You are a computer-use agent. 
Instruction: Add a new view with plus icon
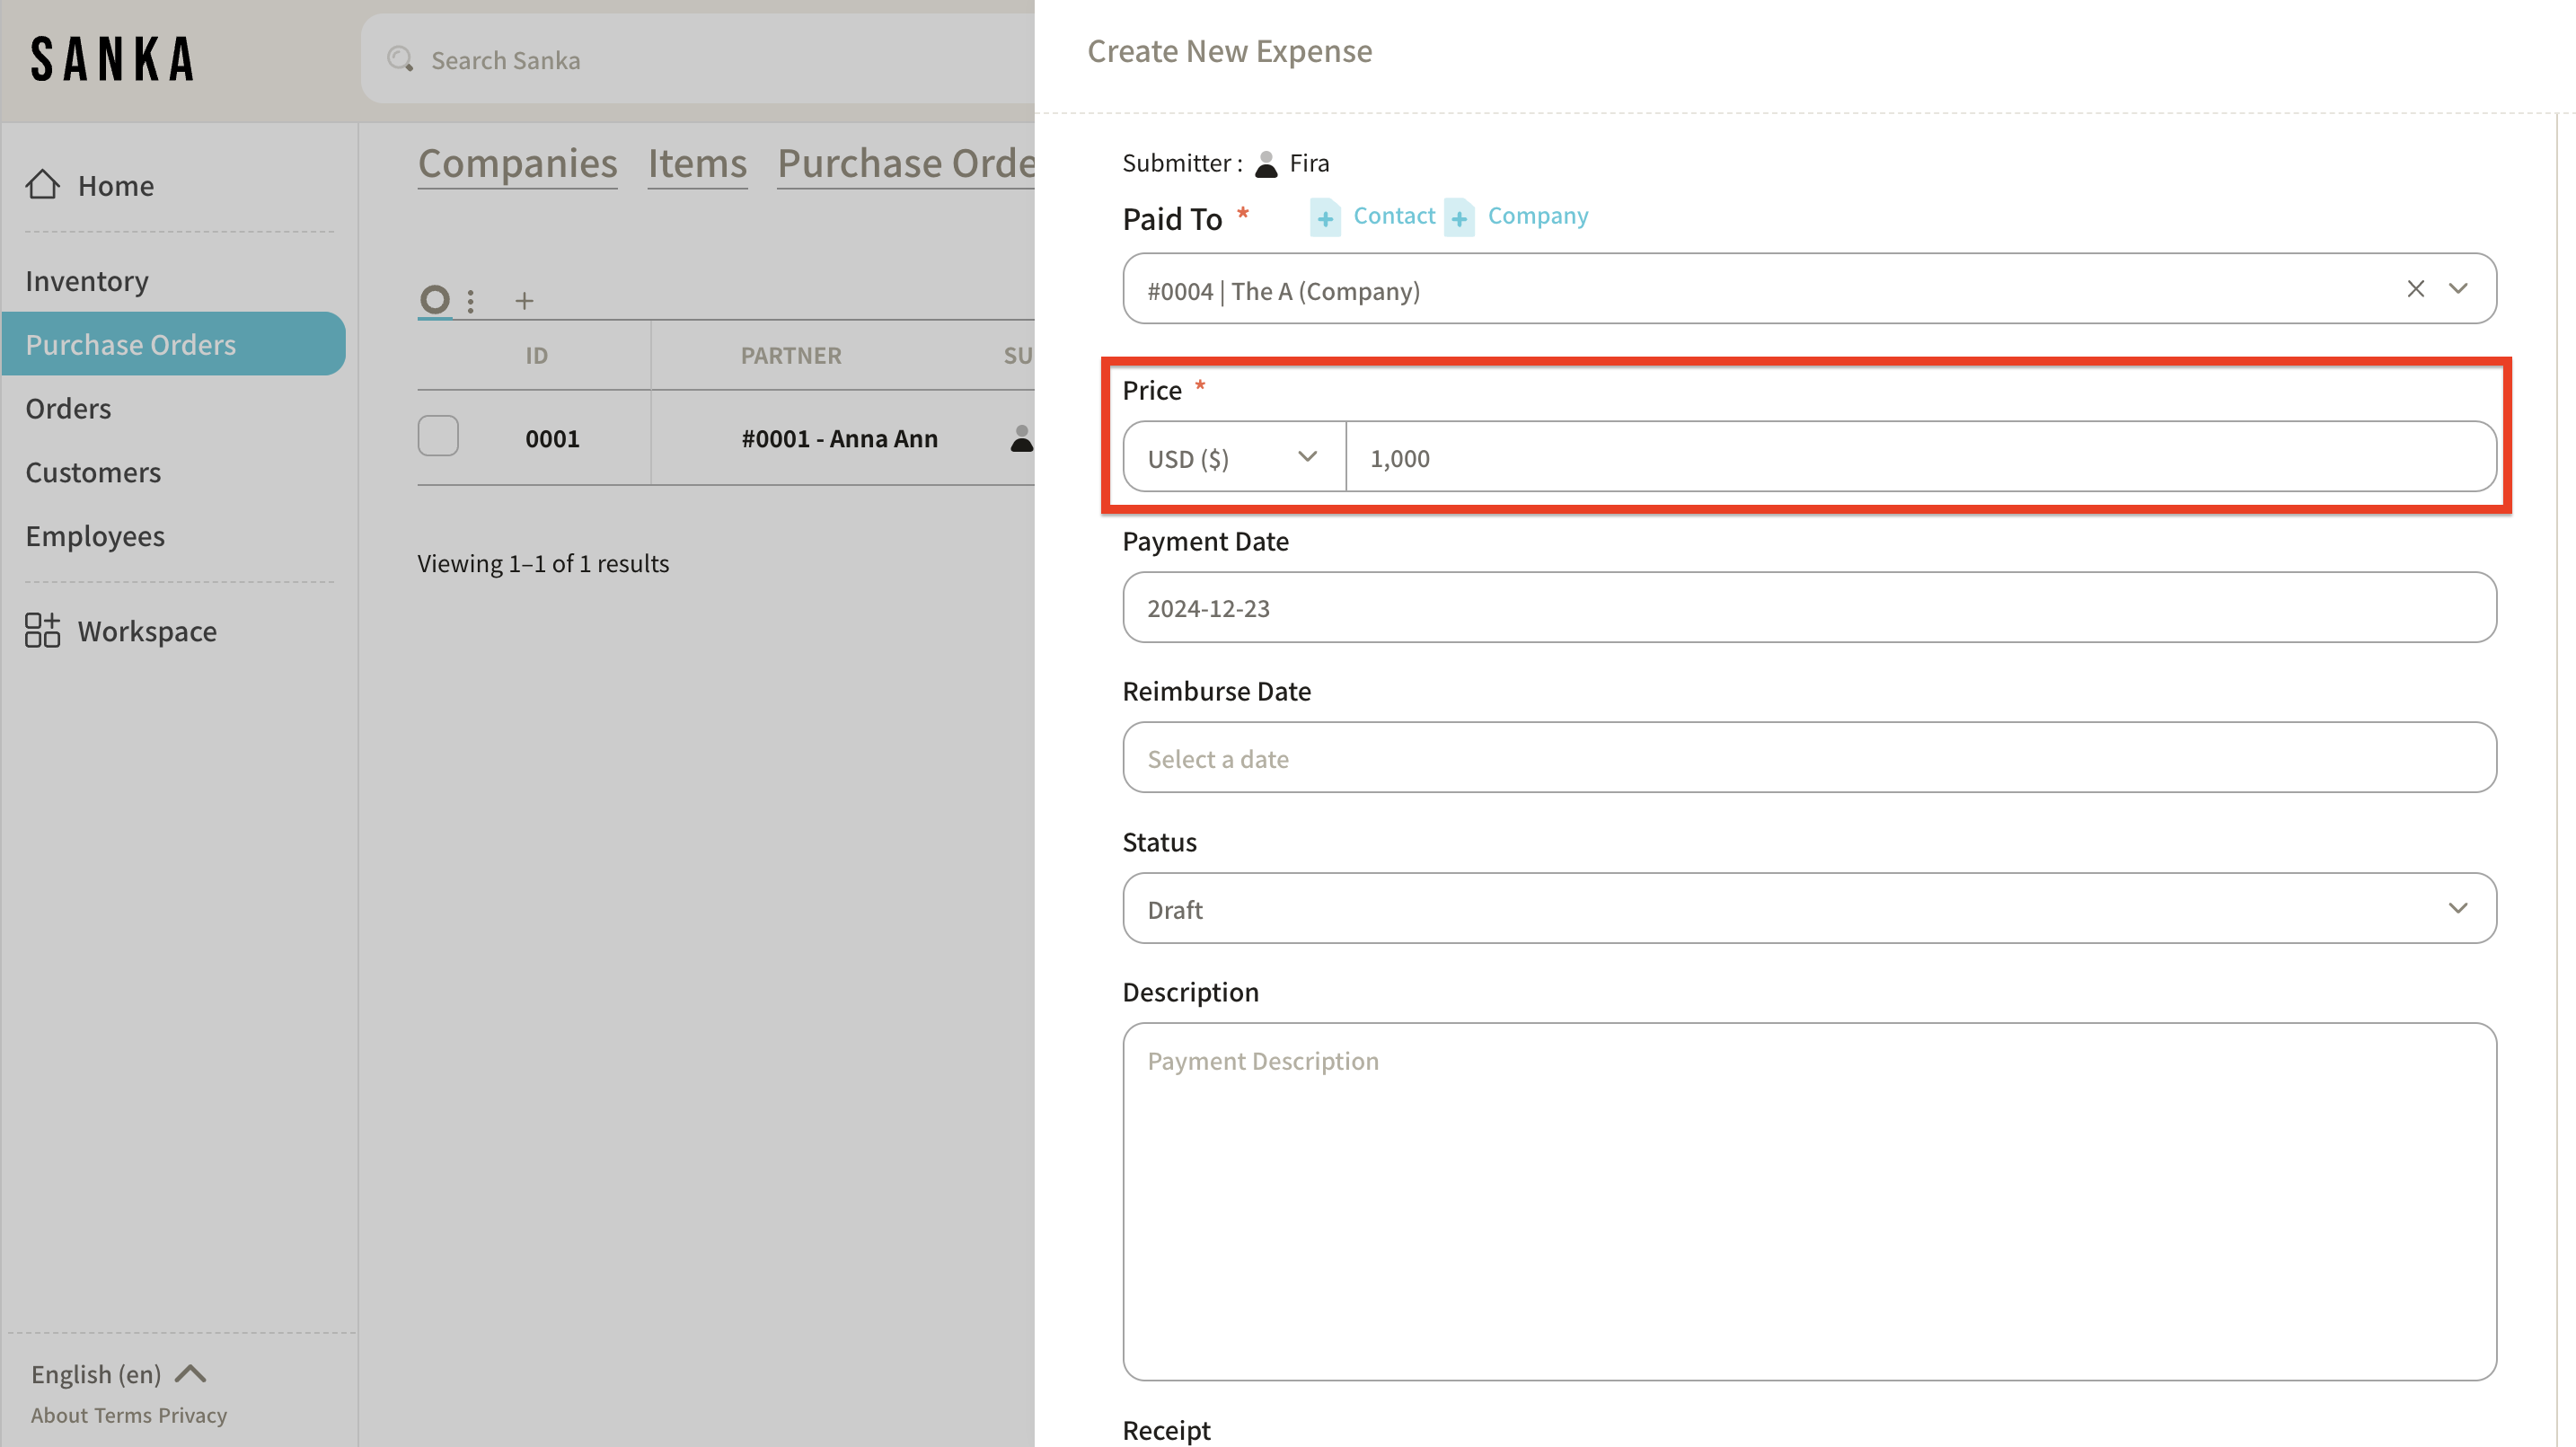coord(524,300)
